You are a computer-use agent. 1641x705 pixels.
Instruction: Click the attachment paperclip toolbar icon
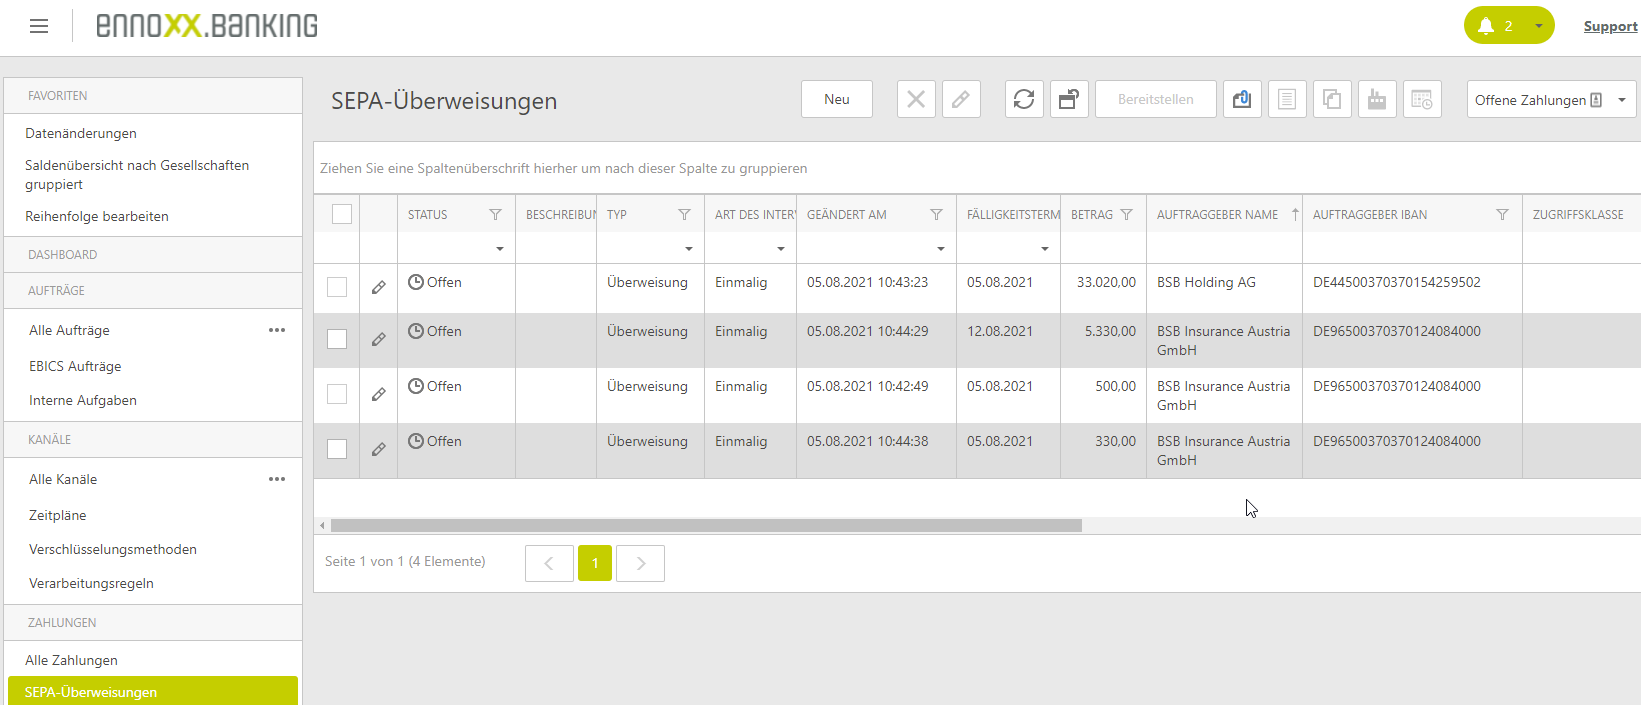1241,99
